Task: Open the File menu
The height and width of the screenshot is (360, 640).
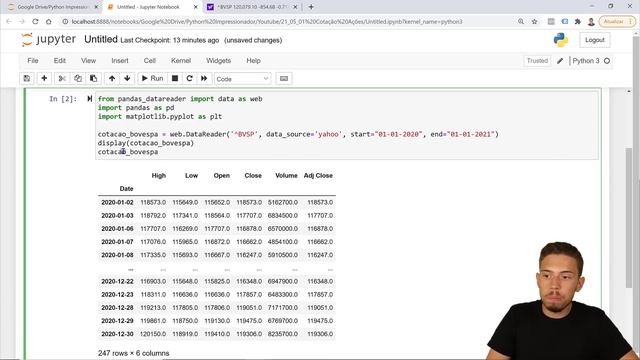Action: pos(33,61)
